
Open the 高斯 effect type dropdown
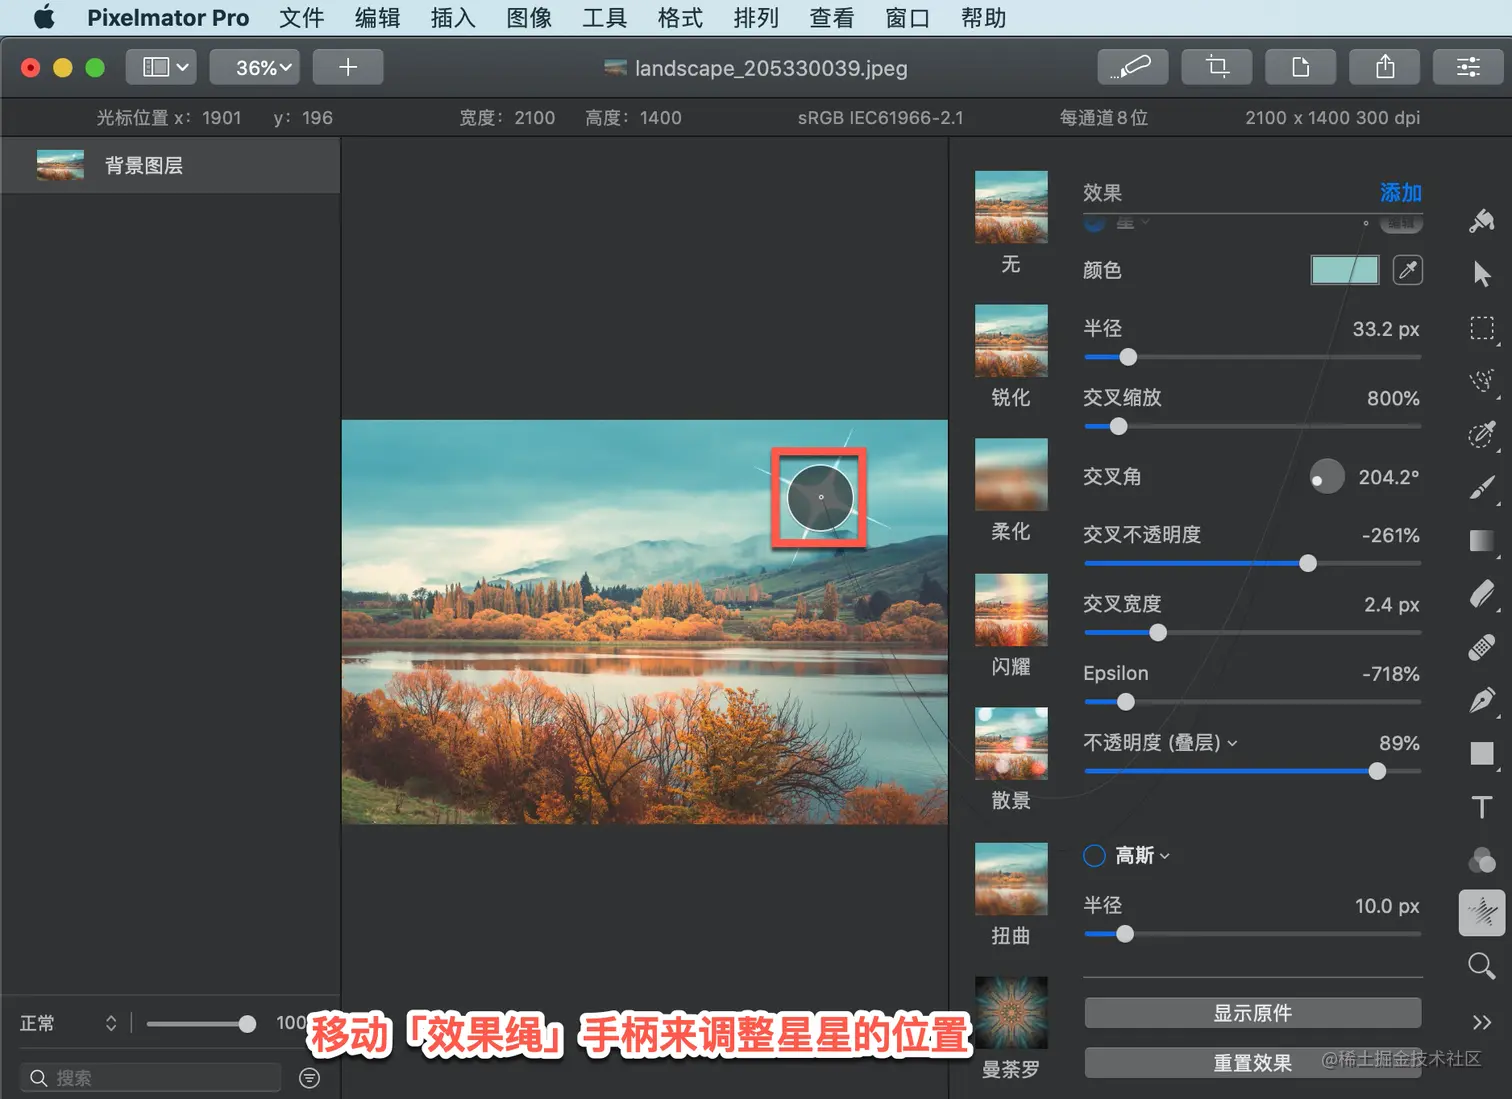click(x=1143, y=856)
